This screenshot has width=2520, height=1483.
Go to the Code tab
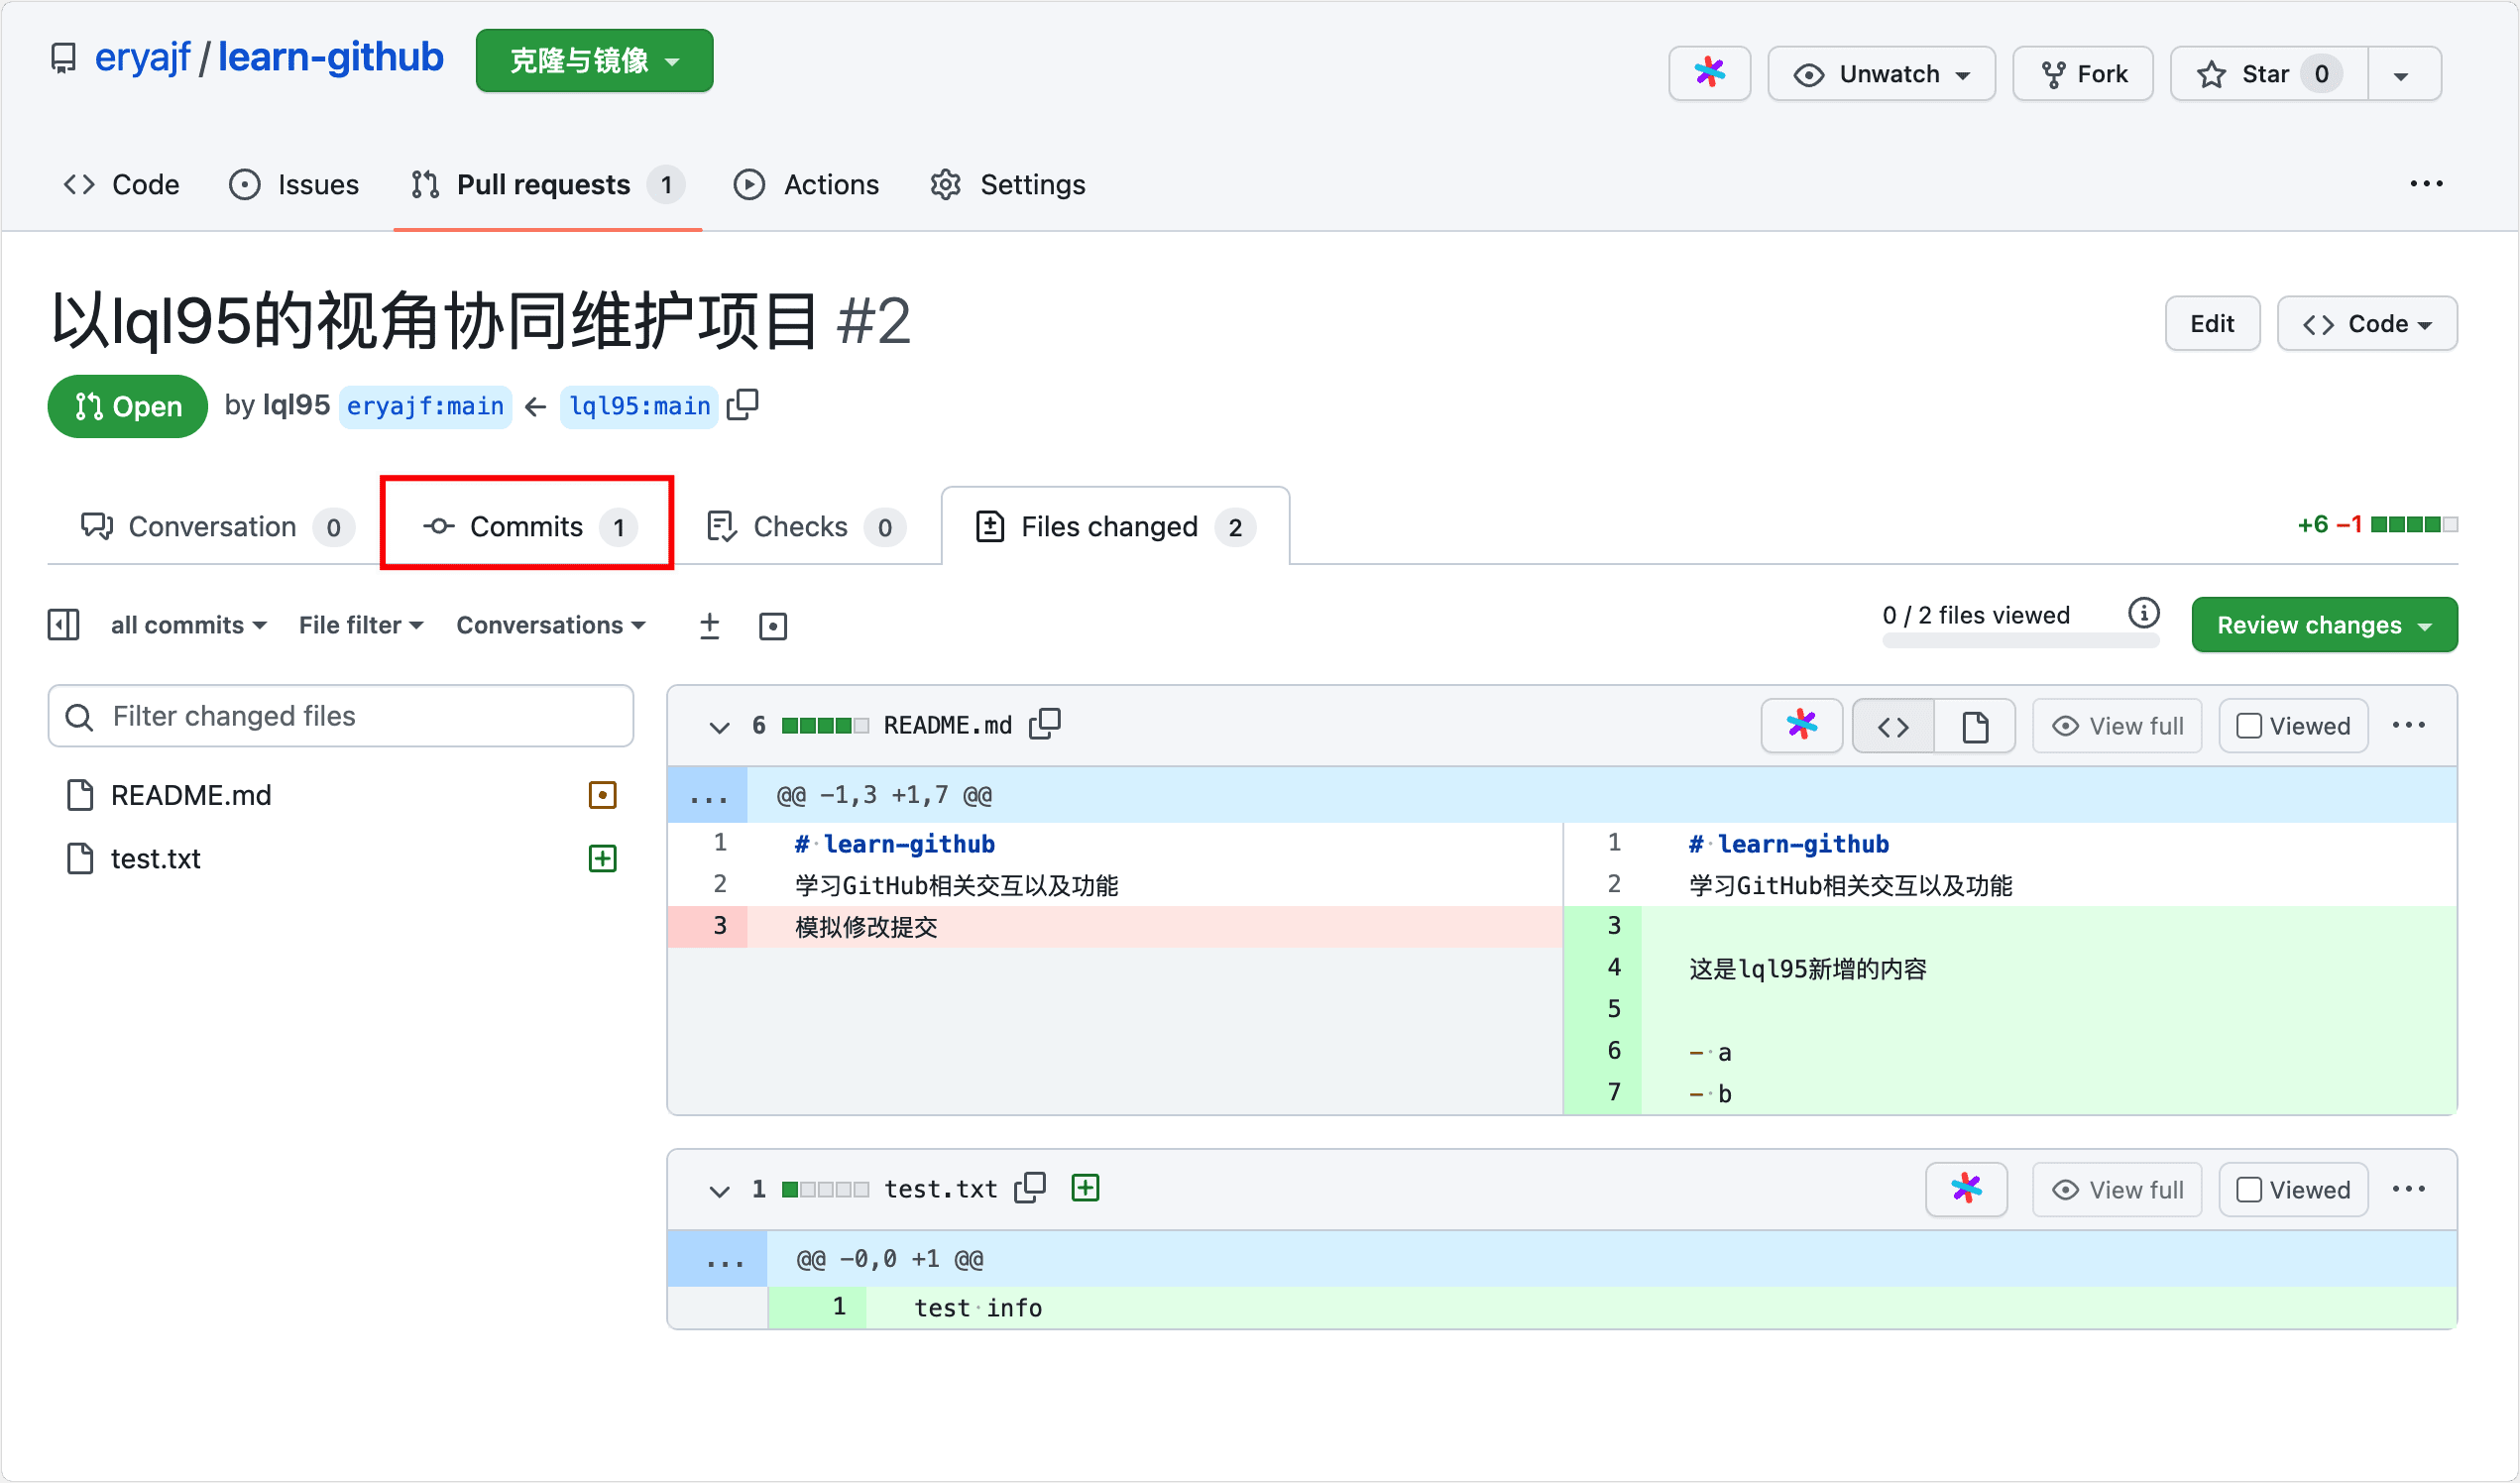point(122,184)
